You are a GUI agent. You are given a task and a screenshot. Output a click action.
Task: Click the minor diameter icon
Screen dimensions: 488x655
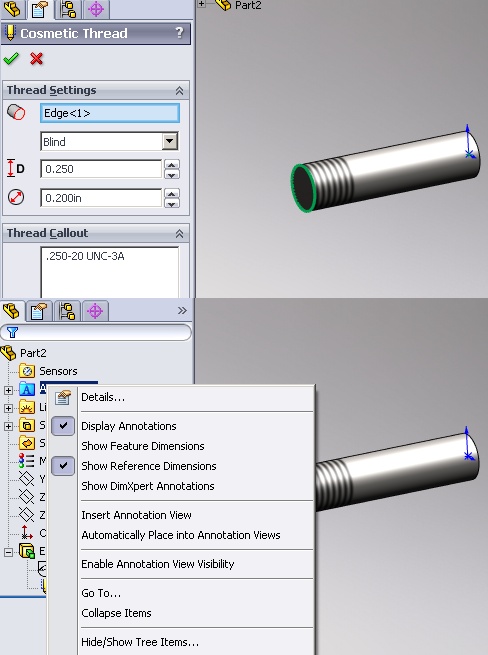(x=16, y=198)
